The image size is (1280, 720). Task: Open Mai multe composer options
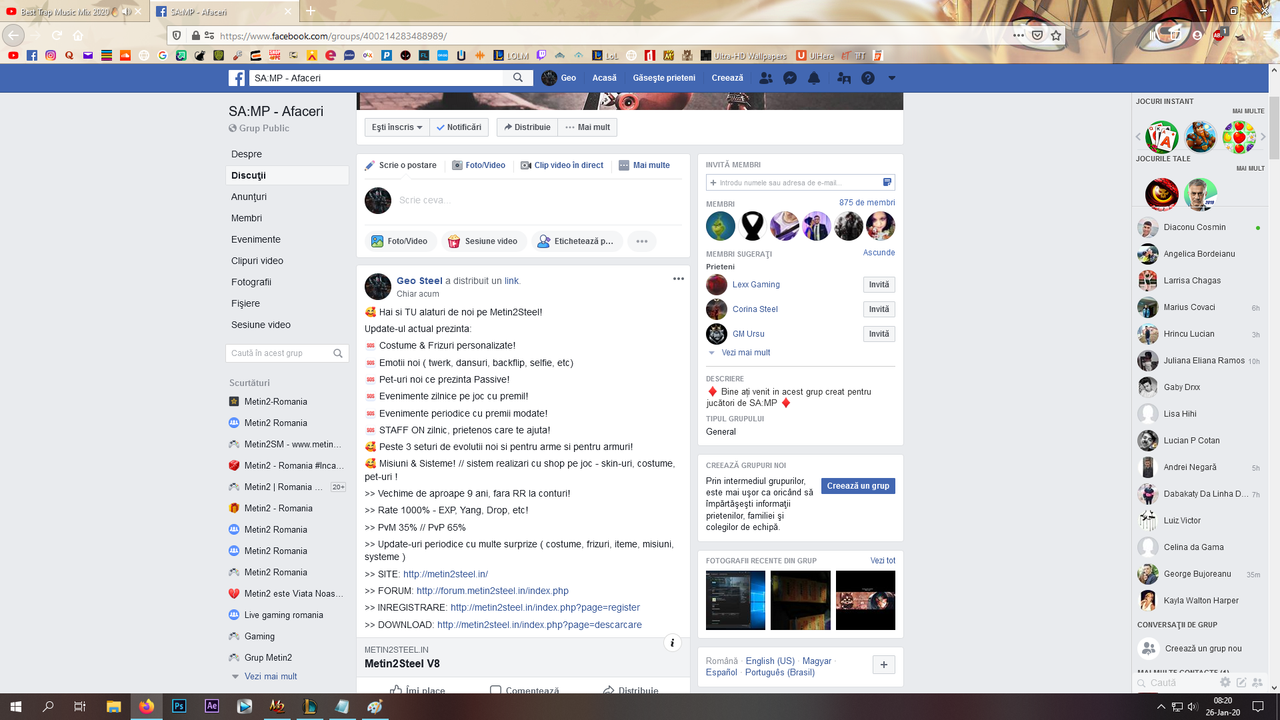pos(644,165)
